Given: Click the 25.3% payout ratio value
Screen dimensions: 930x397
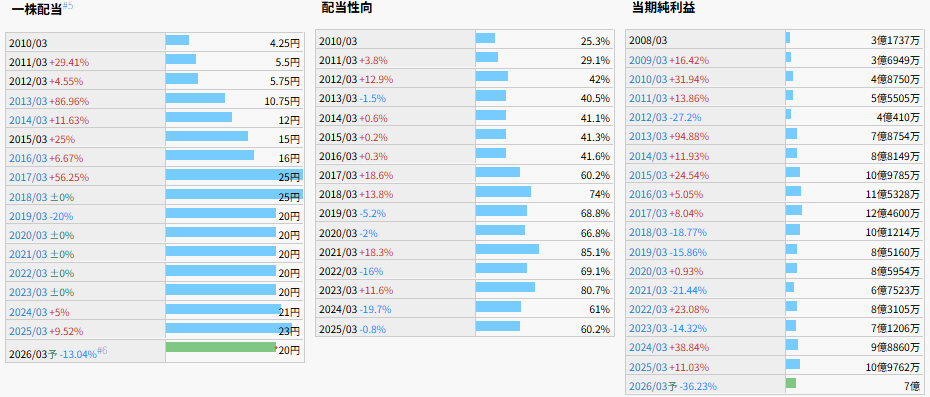Looking at the screenshot, I should pyautogui.click(x=595, y=41).
